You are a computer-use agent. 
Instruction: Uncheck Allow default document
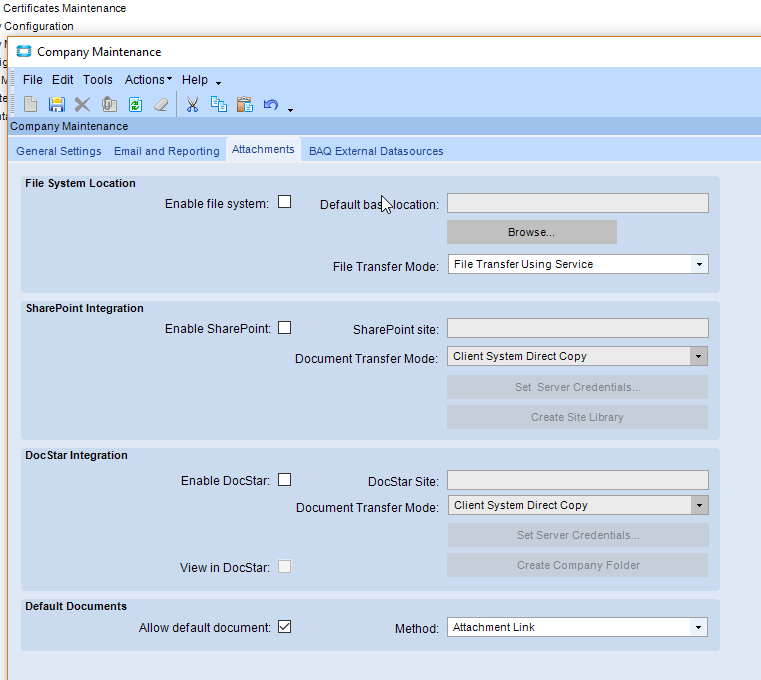point(285,627)
